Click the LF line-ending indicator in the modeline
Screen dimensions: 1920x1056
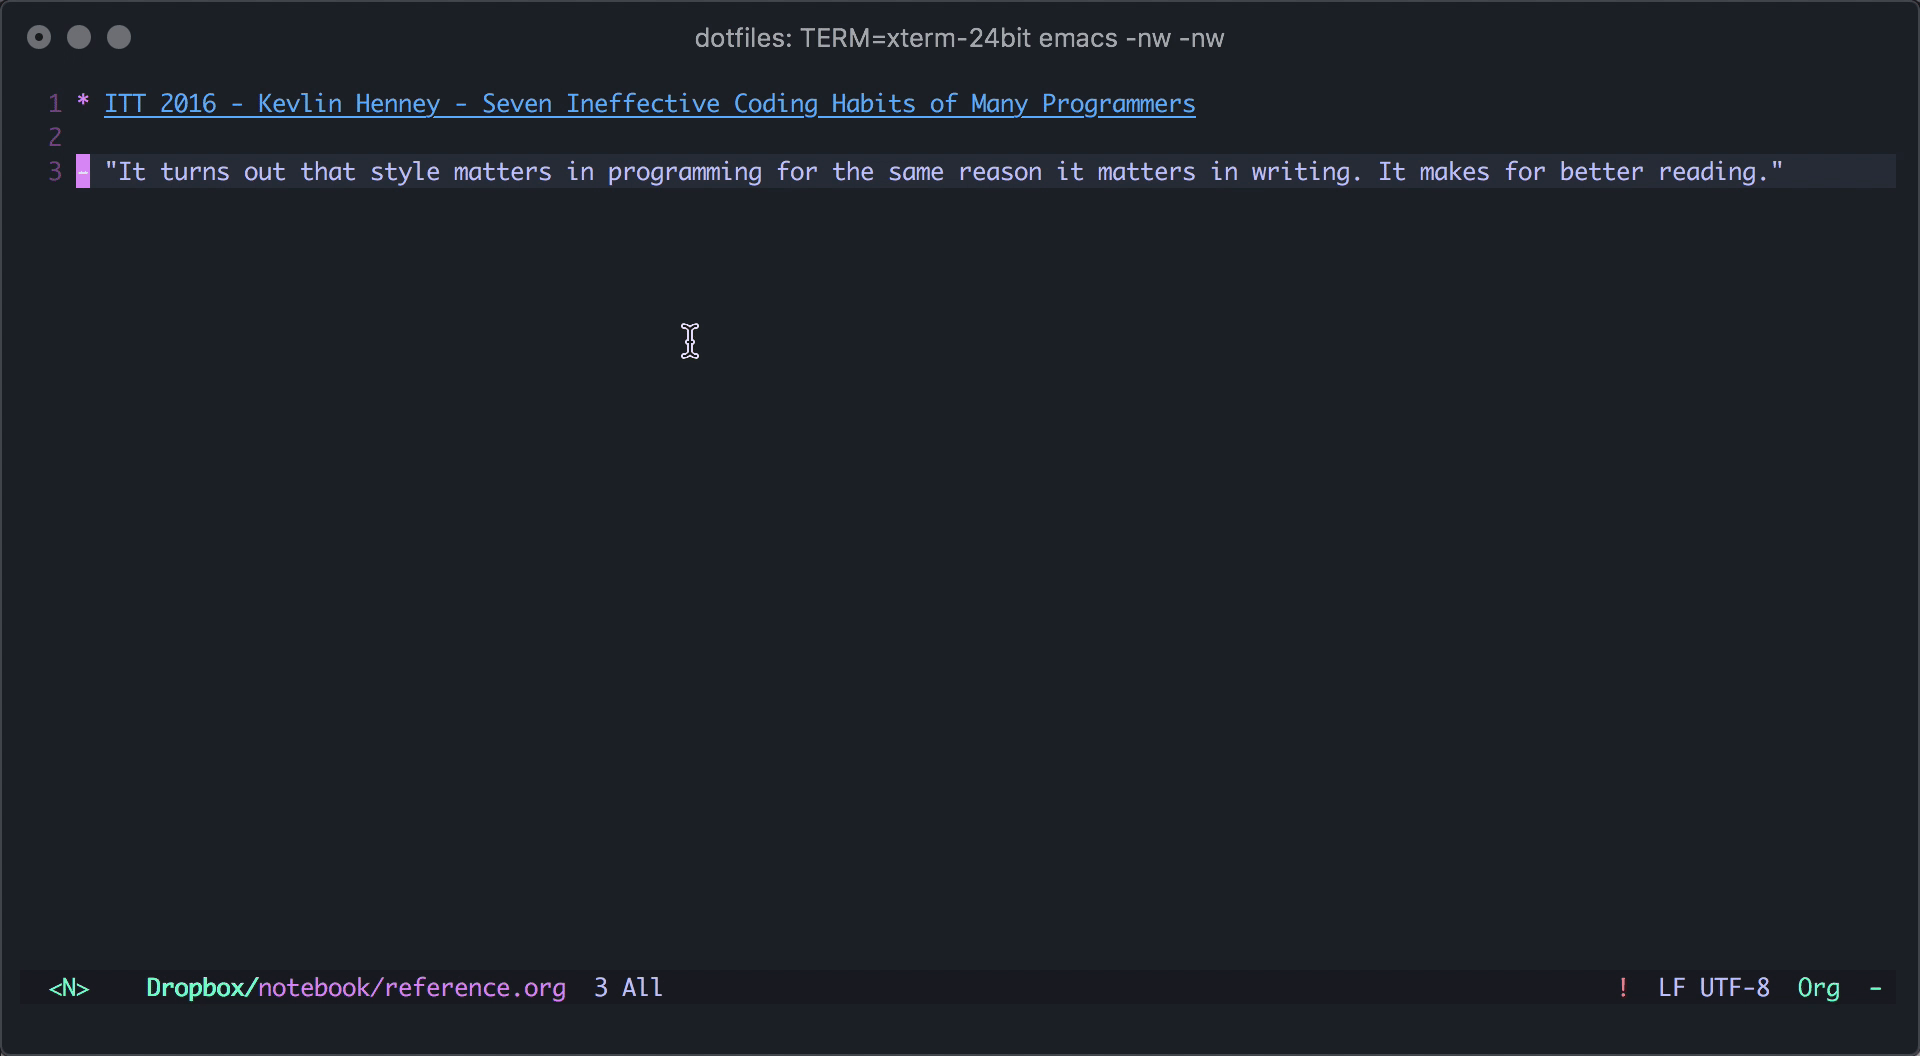1674,988
